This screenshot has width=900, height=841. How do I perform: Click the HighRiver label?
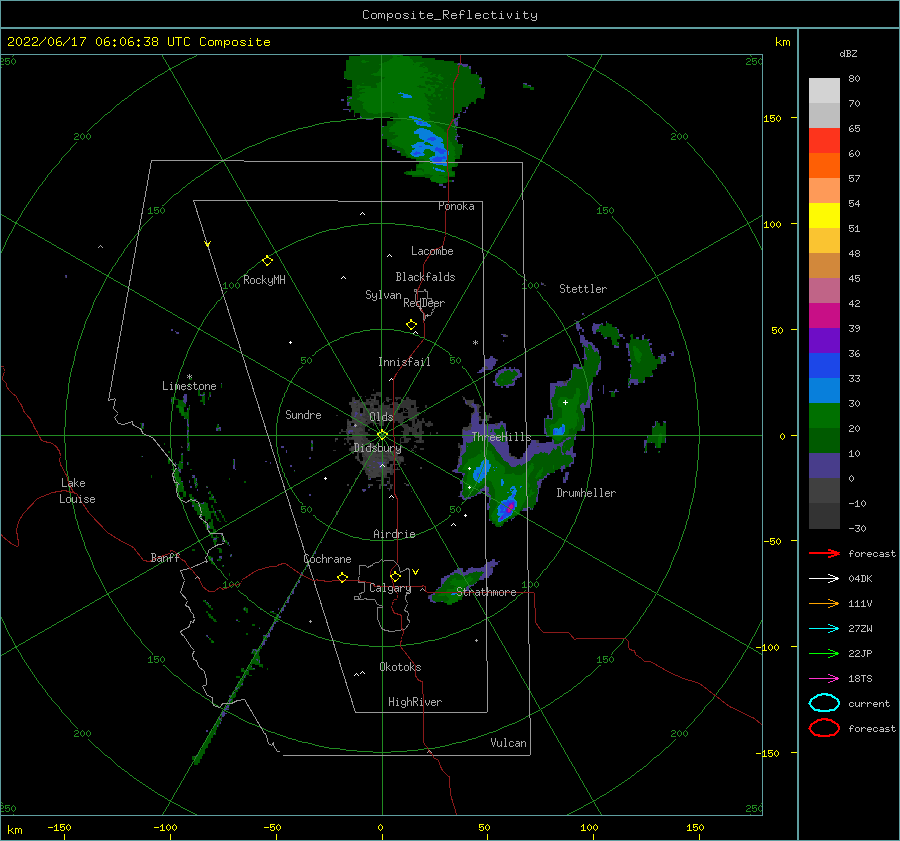click(x=415, y=702)
